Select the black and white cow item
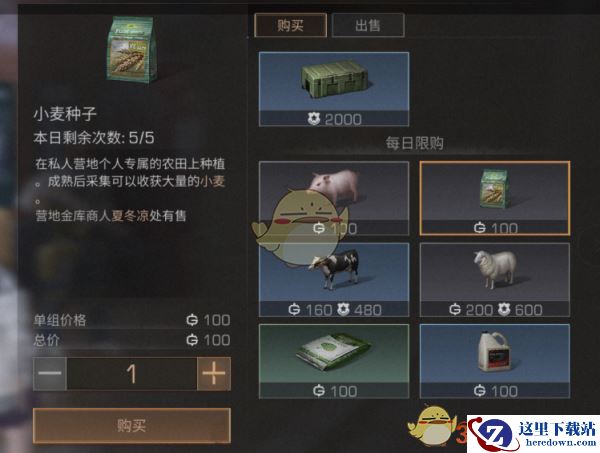This screenshot has width=600, height=453. [x=334, y=280]
